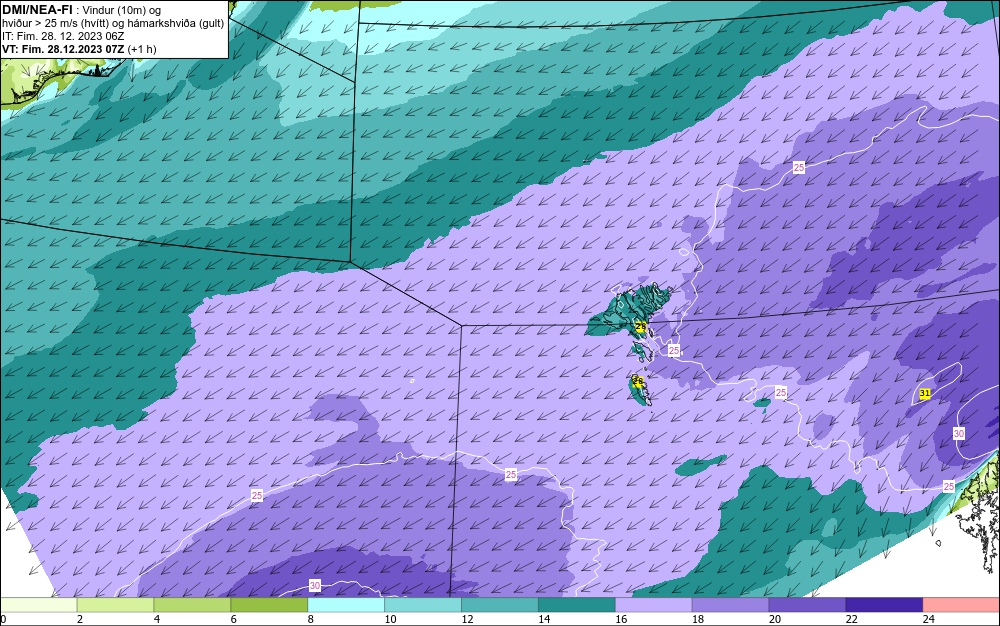Click the 'DMI/NEA-FI : Vindur (10m) og' title line
The height and width of the screenshot is (626, 1000).
(x=82, y=10)
